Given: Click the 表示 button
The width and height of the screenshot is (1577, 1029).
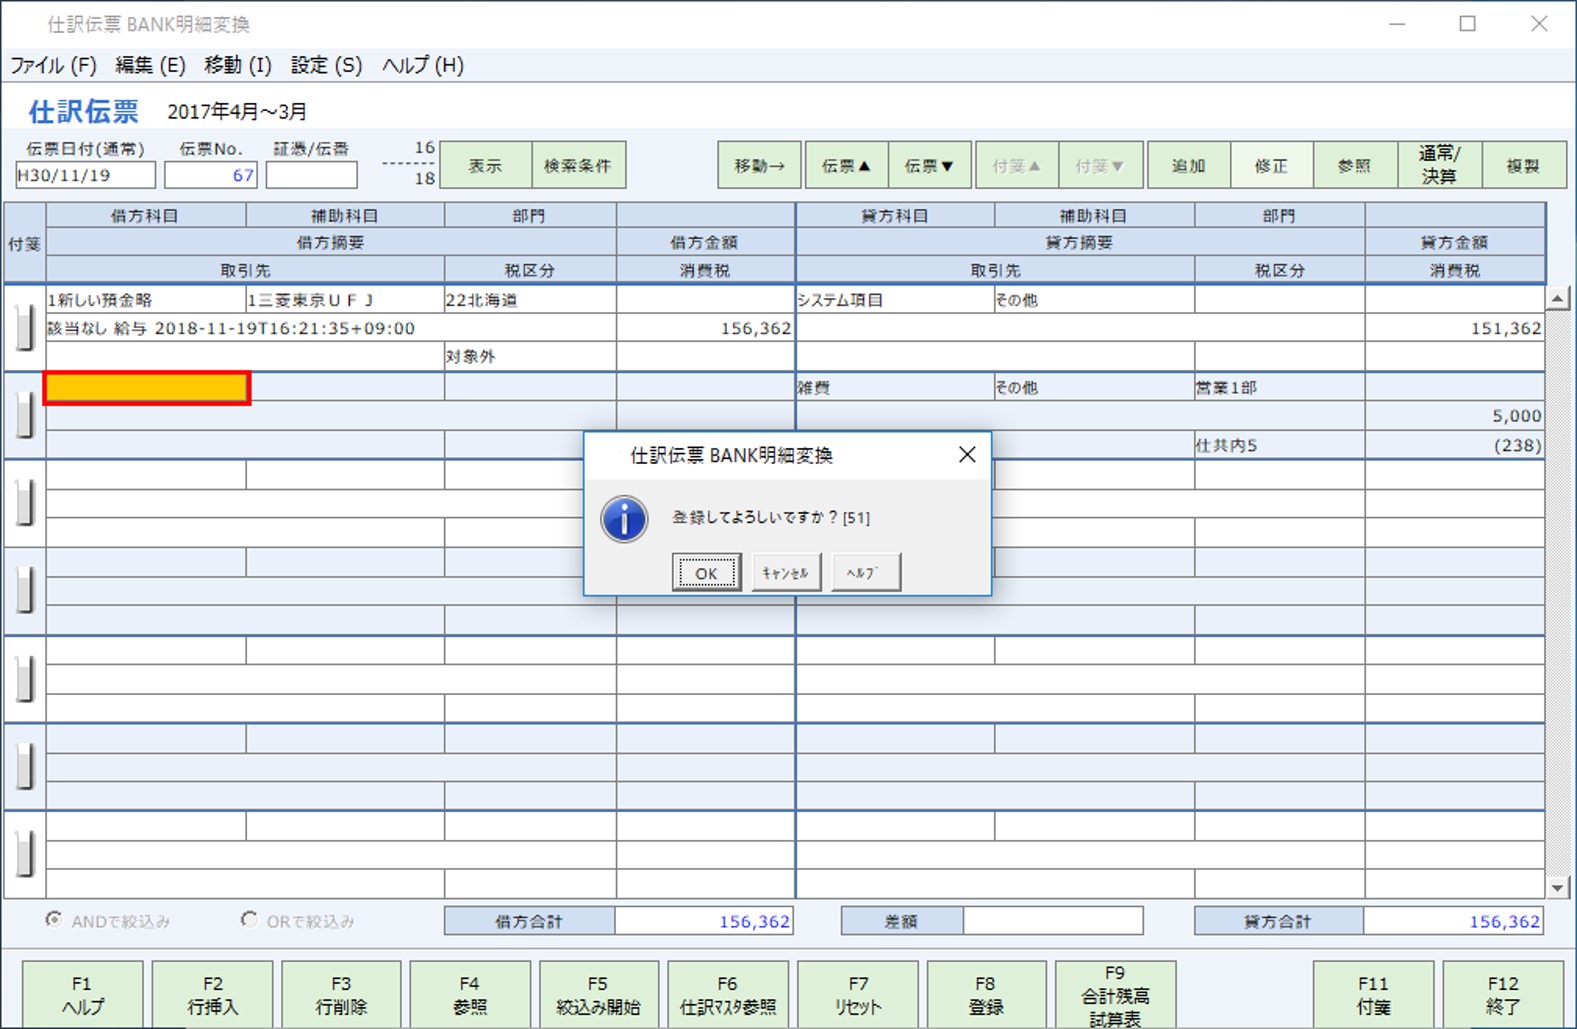Looking at the screenshot, I should (x=486, y=165).
